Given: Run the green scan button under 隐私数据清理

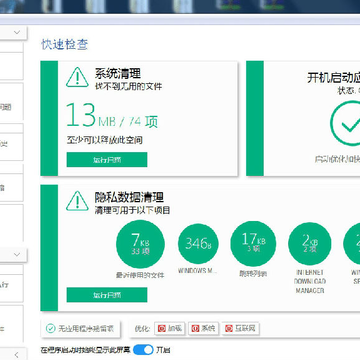Looking at the screenshot, I should [107, 295].
